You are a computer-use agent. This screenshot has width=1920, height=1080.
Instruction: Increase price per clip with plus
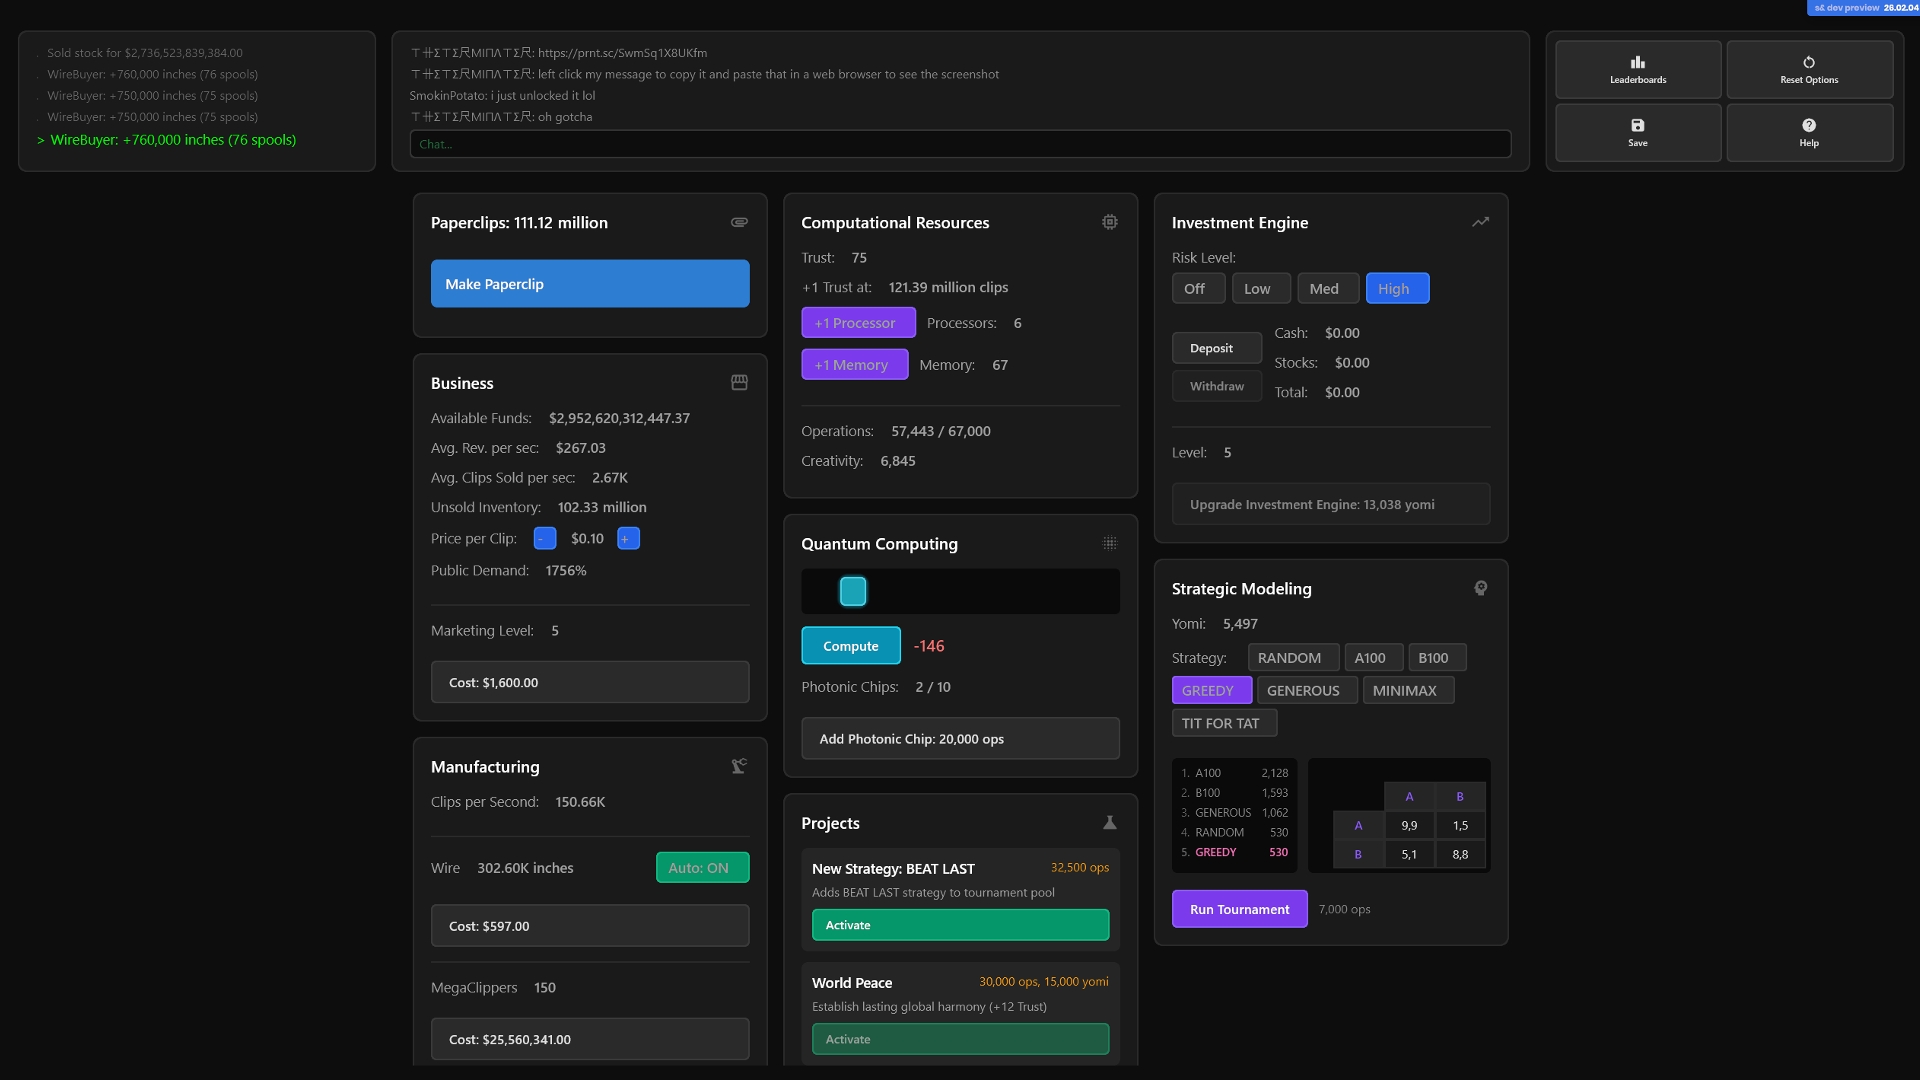628,539
